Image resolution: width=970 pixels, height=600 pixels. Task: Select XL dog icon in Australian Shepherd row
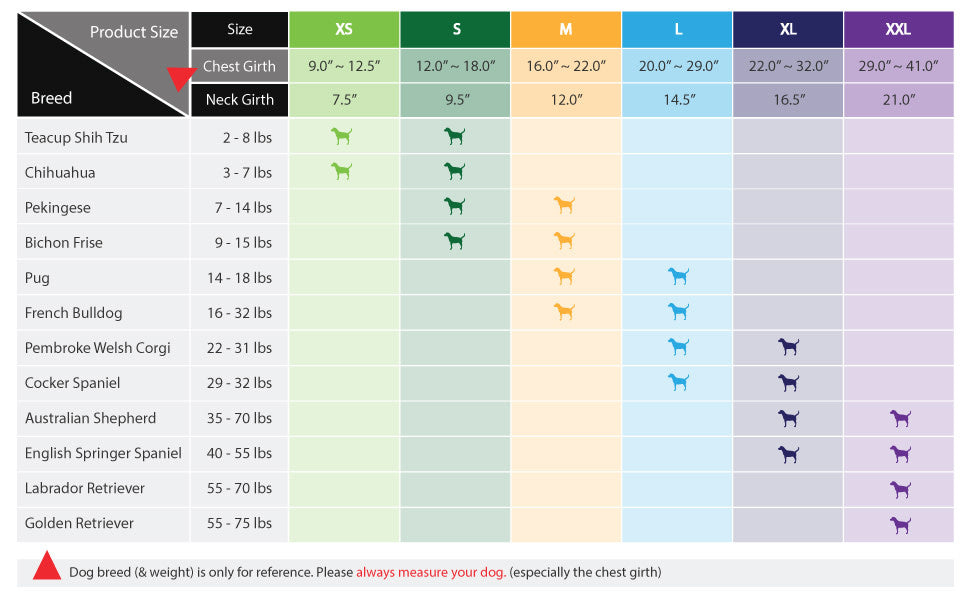pyautogui.click(x=789, y=418)
